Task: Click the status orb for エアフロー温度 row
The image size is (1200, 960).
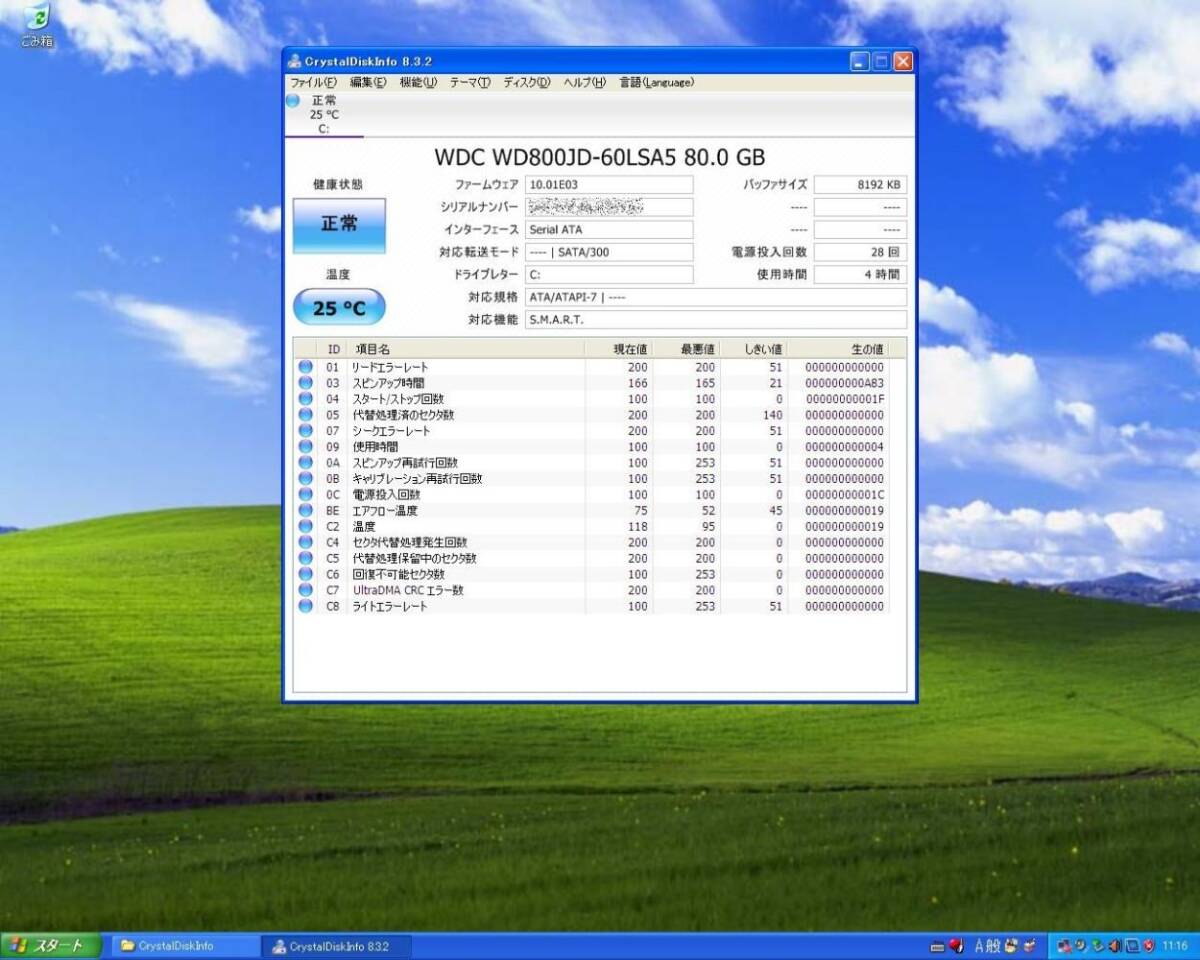Action: coord(305,511)
